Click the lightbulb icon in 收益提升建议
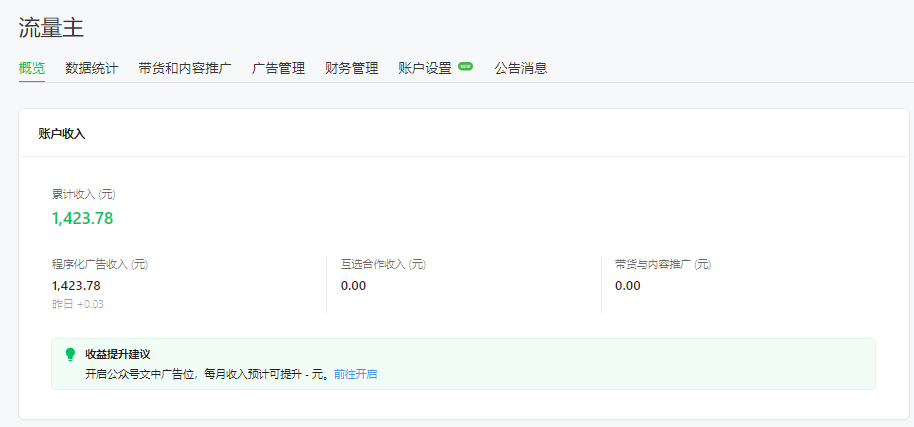This screenshot has width=914, height=427. [71, 354]
